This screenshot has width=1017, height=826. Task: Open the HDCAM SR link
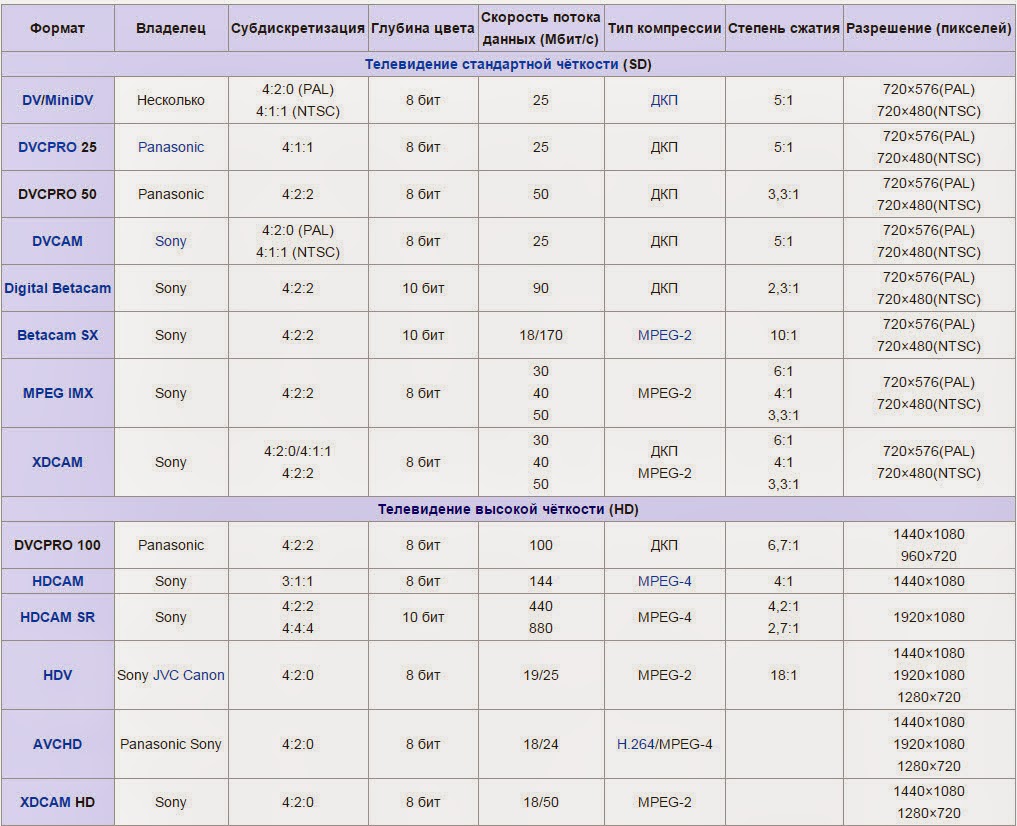[58, 617]
